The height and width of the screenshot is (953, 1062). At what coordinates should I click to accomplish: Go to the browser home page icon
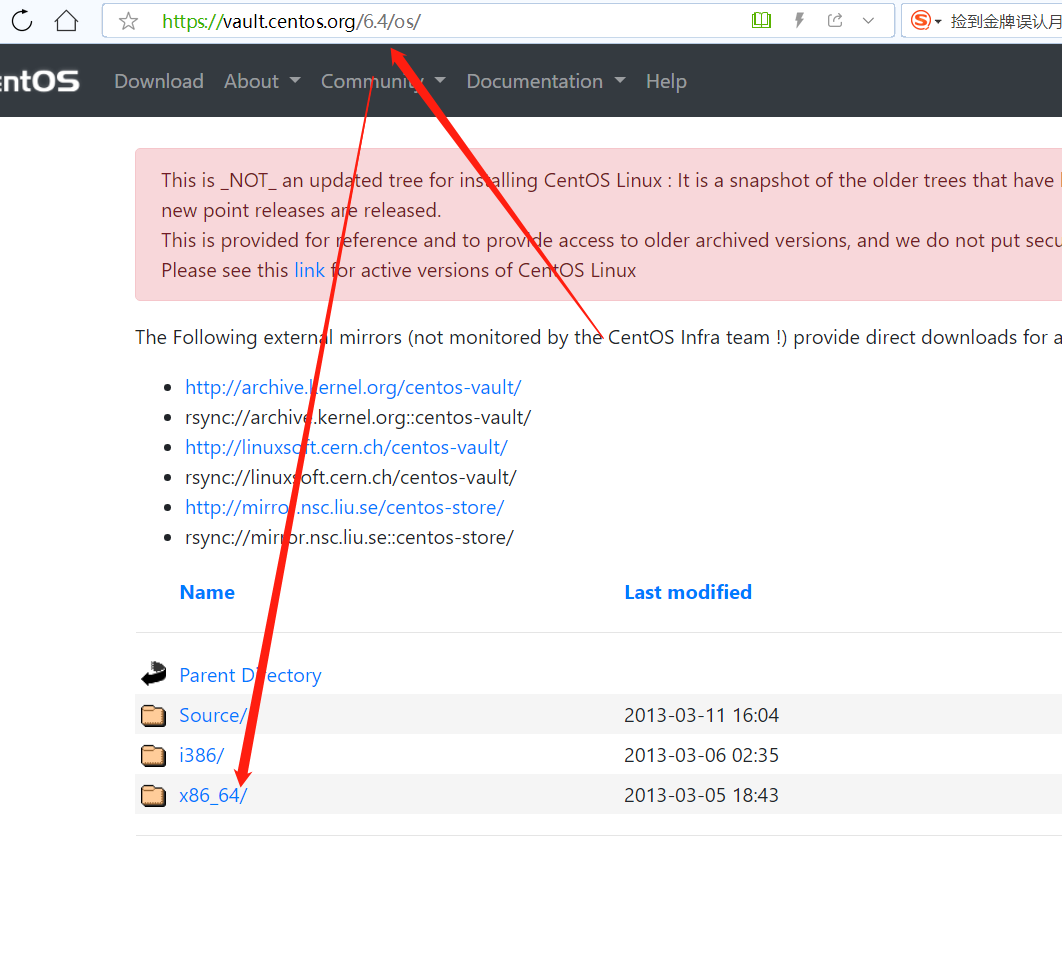point(66,21)
